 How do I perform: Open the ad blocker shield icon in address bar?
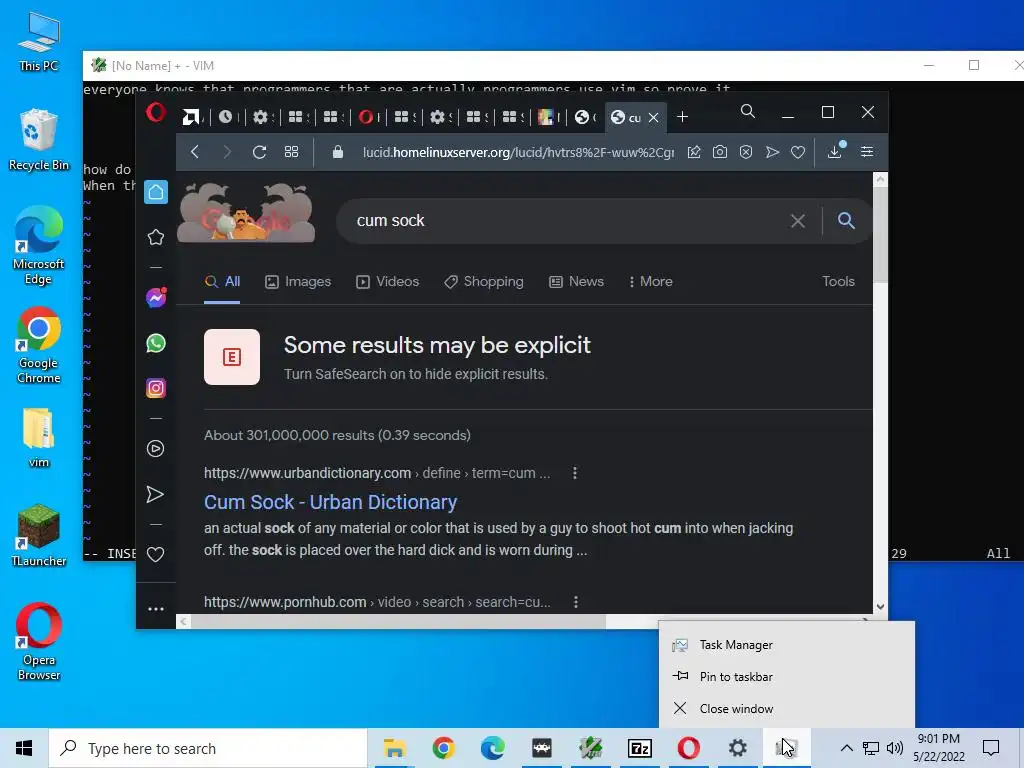746,152
